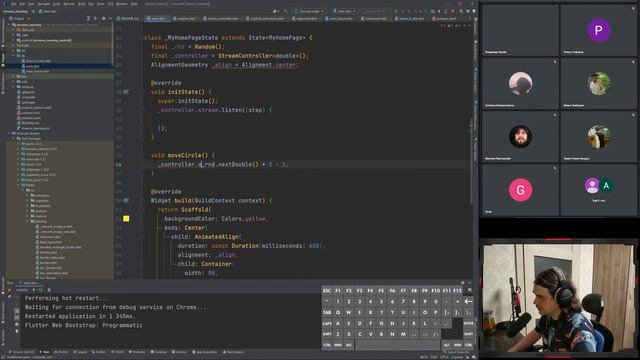Click yellow color swatch in editor gutter
This screenshot has width=640, height=360.
click(x=126, y=219)
